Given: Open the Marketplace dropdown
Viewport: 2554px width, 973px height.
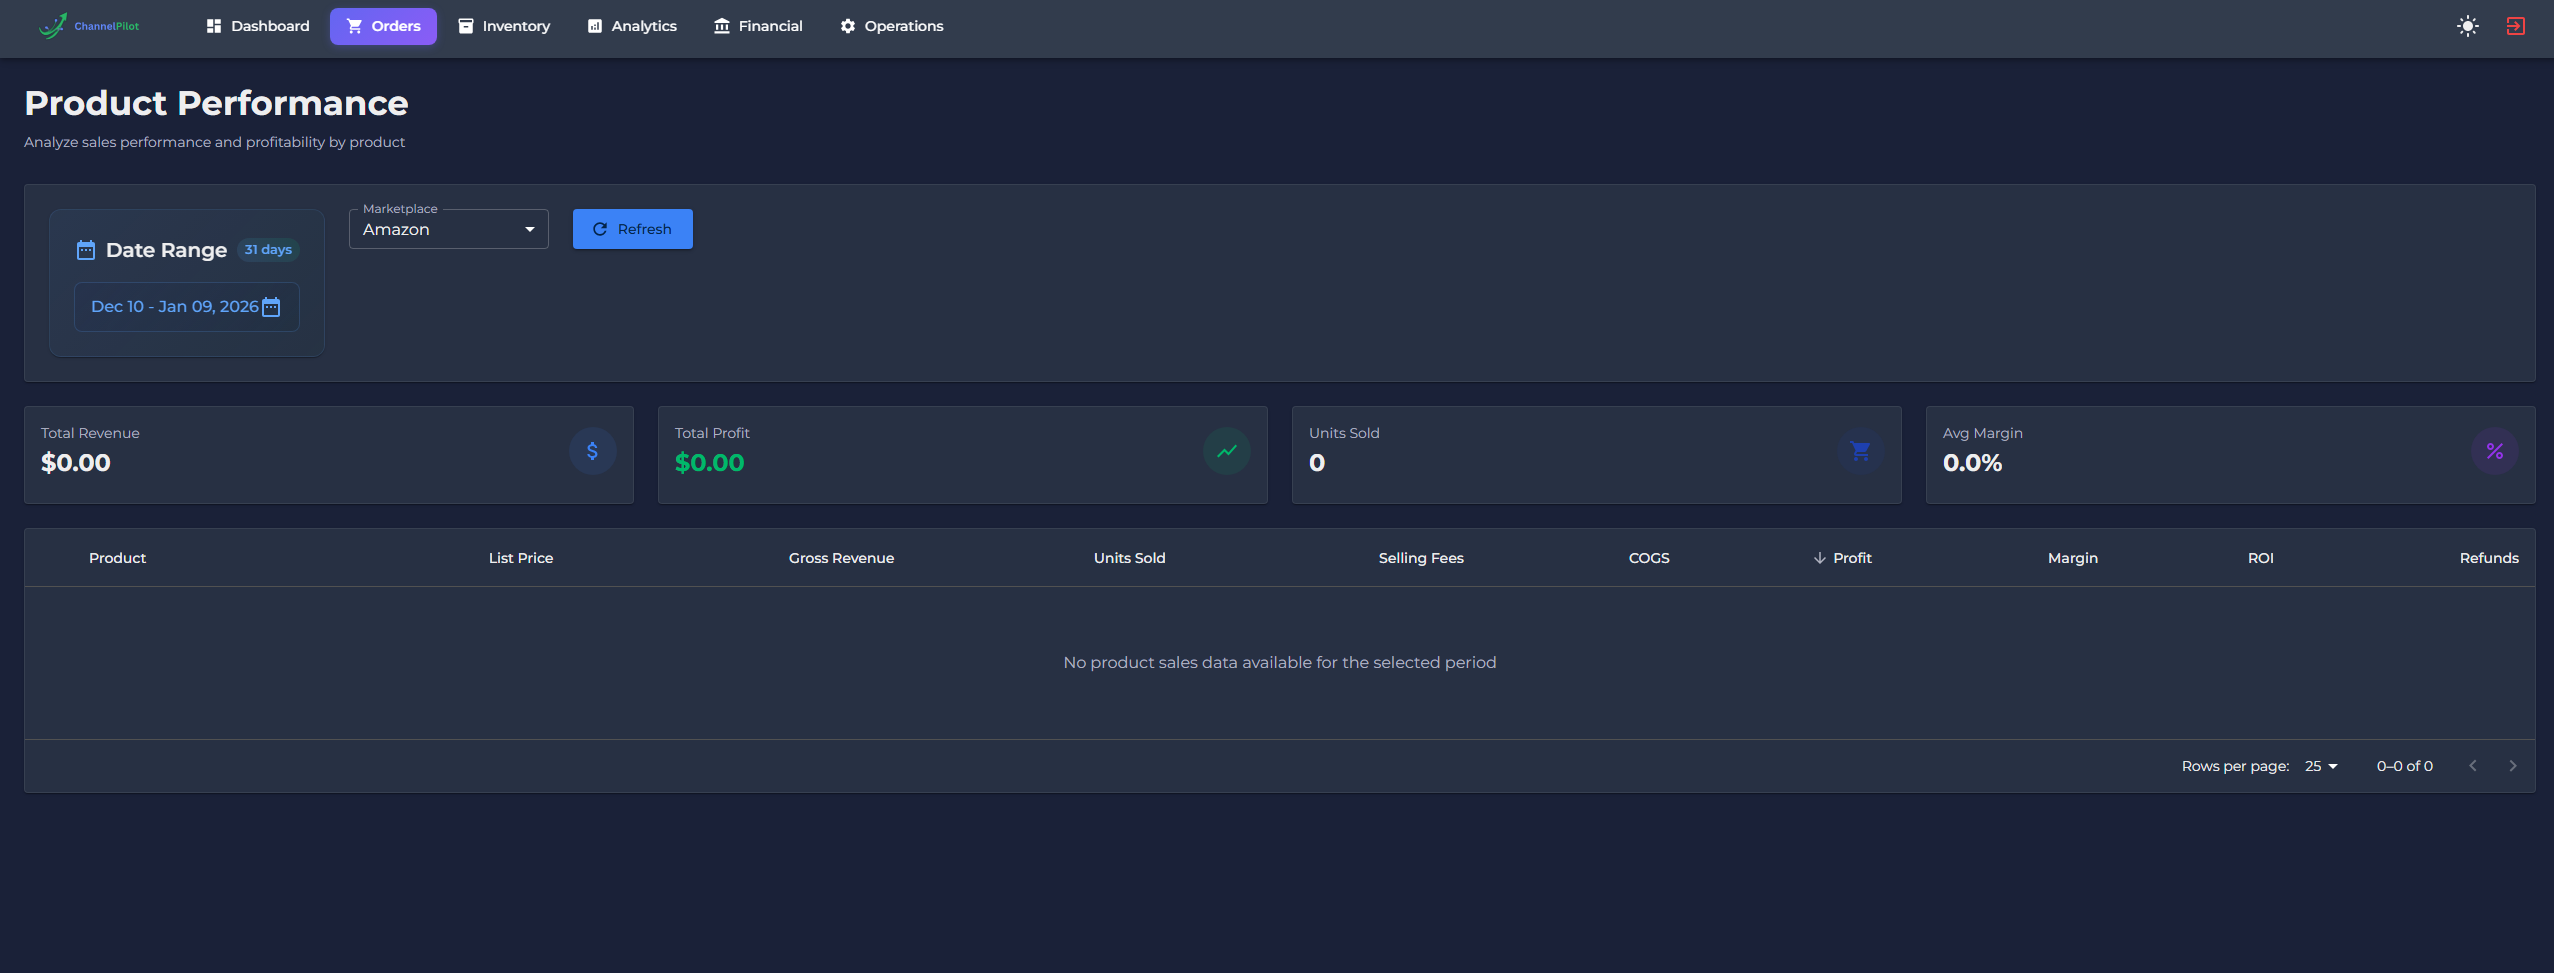Looking at the screenshot, I should coord(448,230).
